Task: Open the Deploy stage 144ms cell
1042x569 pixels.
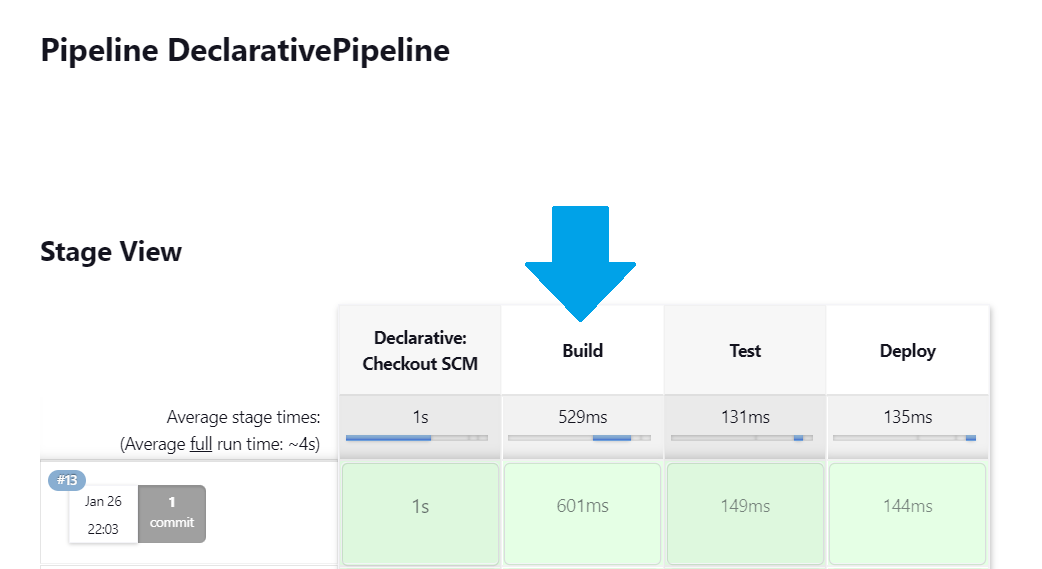Action: click(x=908, y=514)
